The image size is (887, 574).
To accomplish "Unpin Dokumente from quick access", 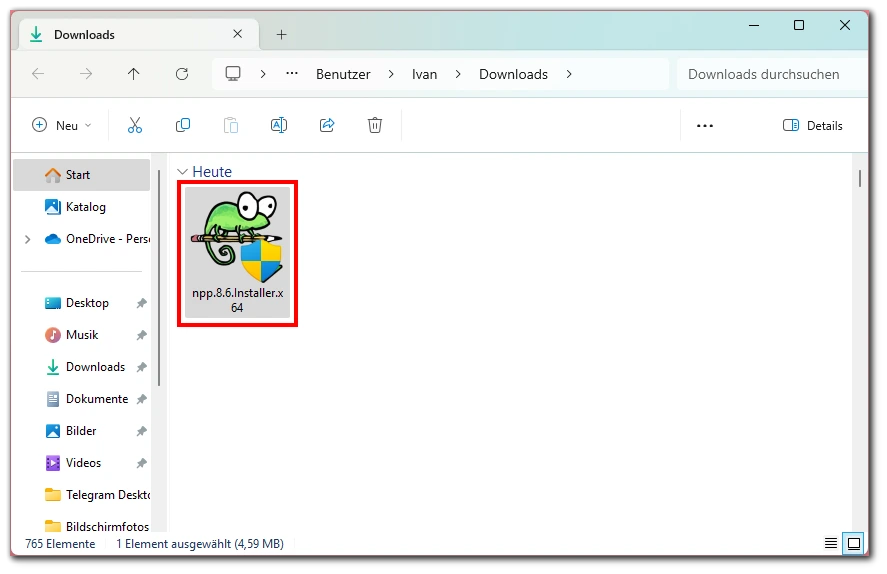I will (x=141, y=399).
